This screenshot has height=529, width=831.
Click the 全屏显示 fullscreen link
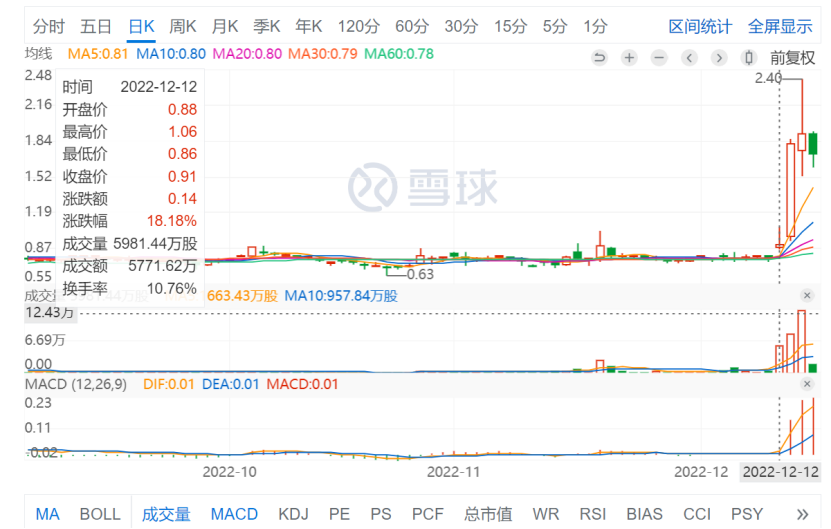[x=780, y=26]
